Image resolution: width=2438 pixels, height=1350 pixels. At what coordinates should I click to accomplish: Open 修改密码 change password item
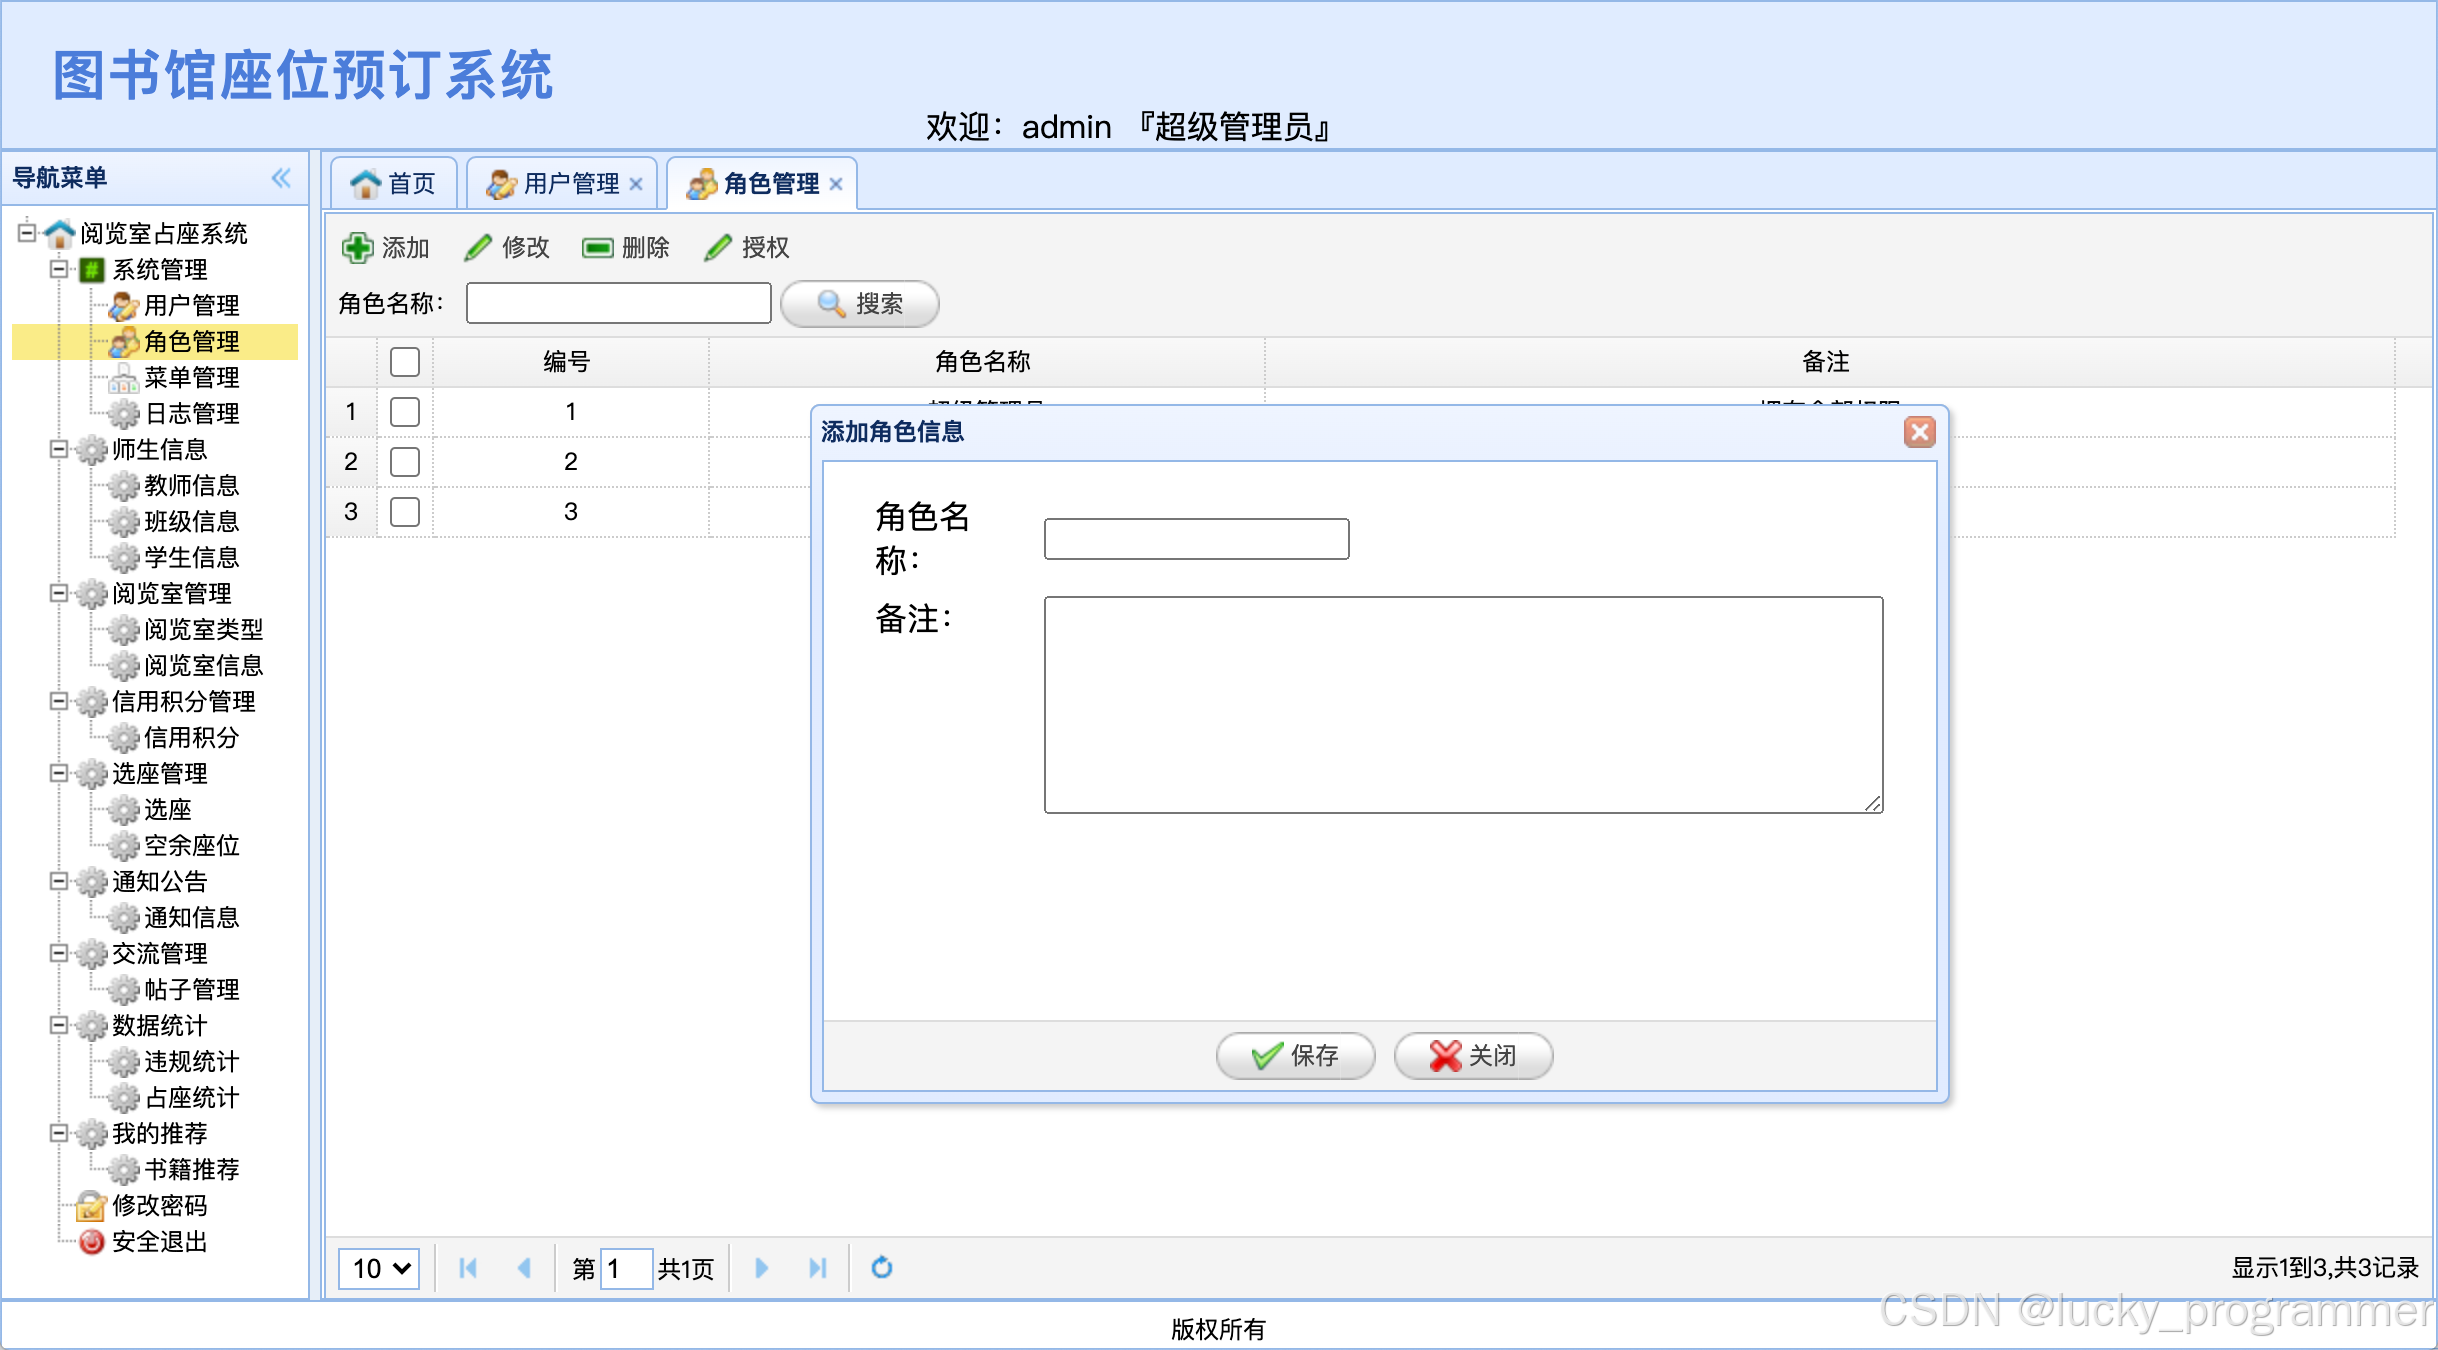click(159, 1205)
